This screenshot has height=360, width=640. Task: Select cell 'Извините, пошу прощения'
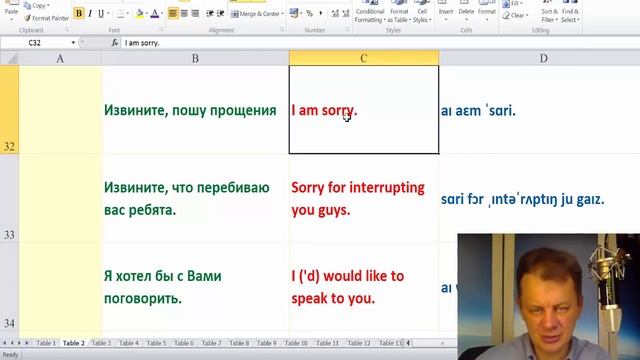pyautogui.click(x=195, y=110)
